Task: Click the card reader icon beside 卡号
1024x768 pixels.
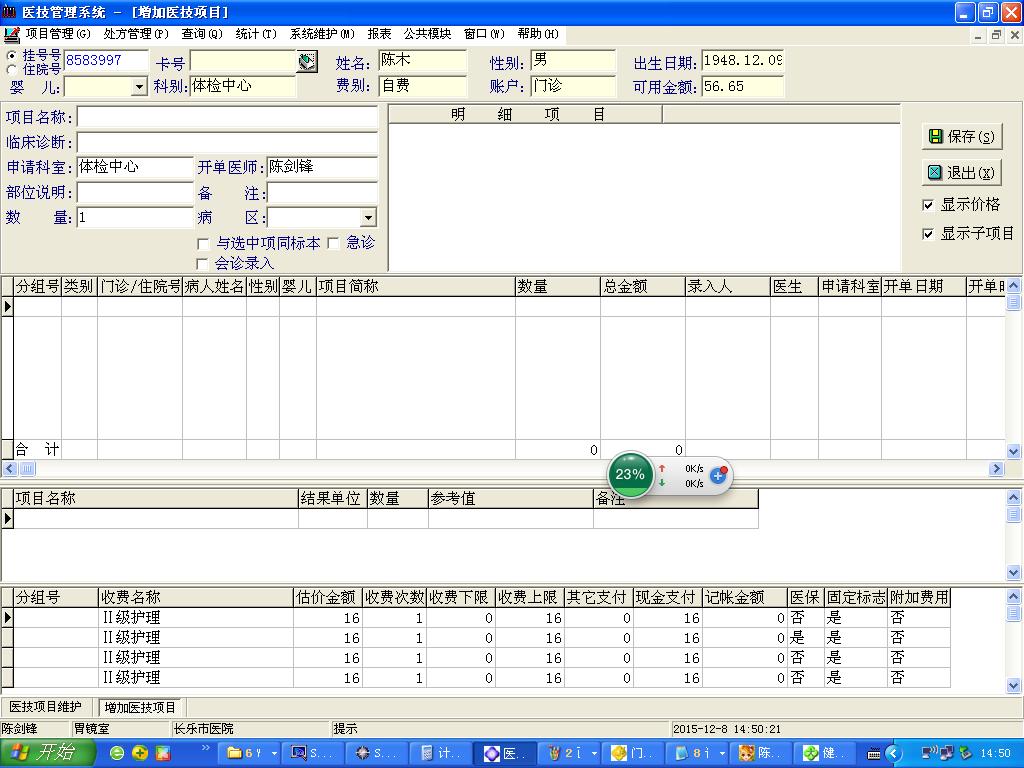Action: coord(307,61)
